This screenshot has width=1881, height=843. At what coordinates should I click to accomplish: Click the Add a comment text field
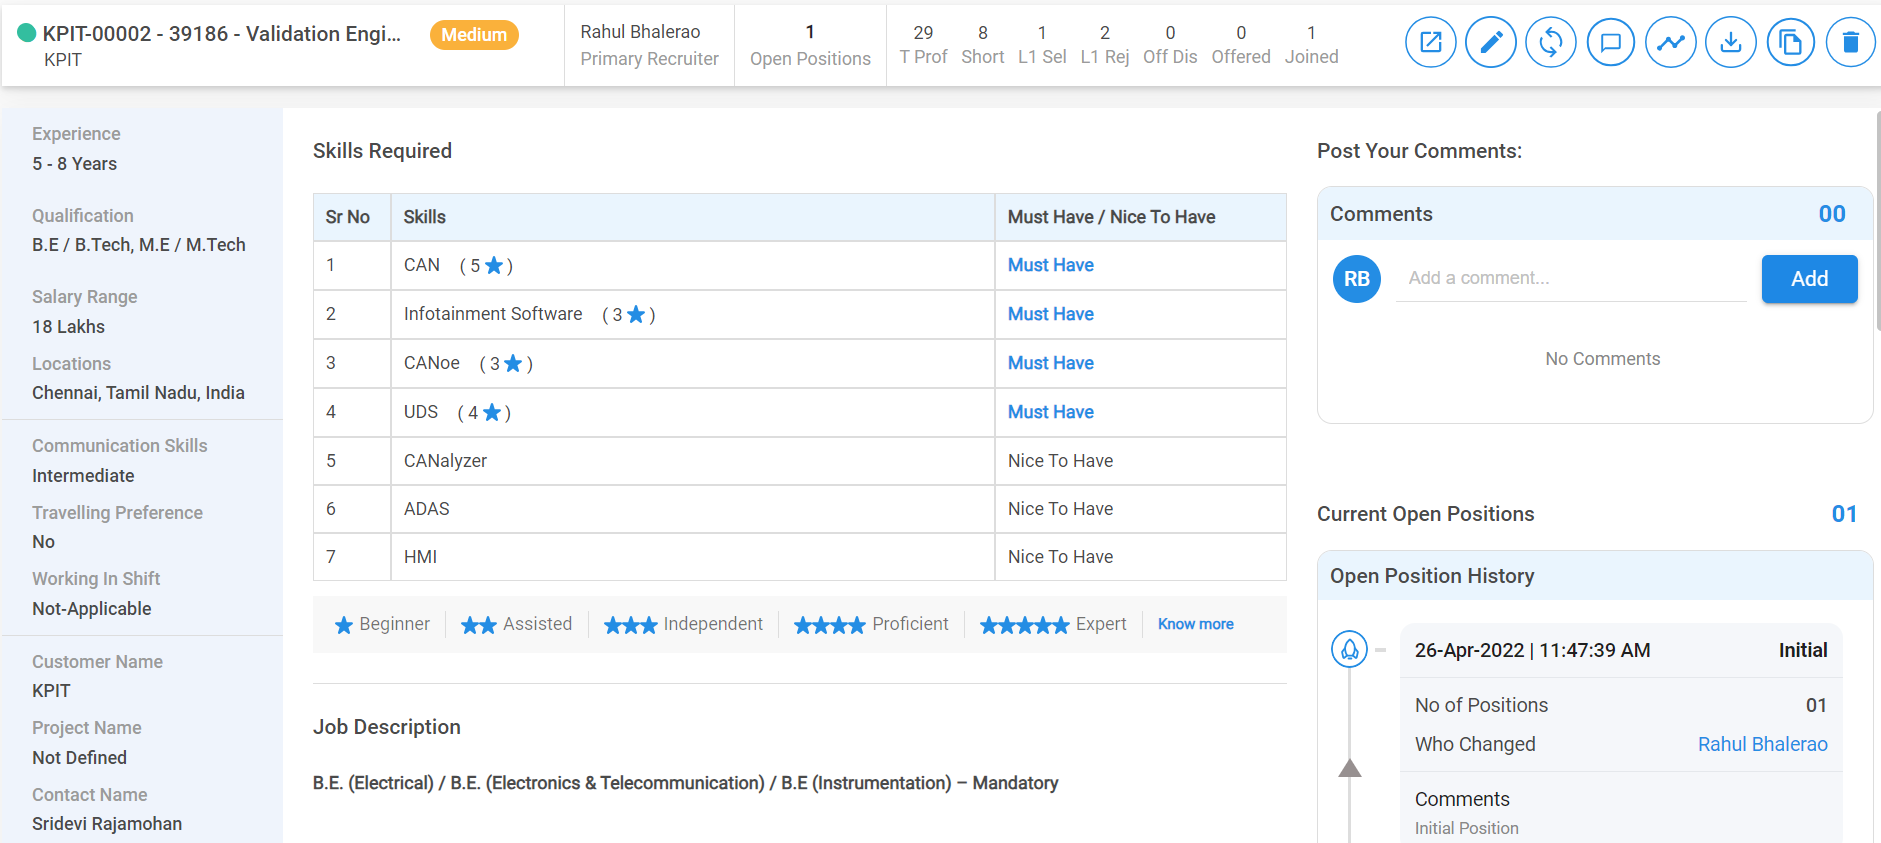[x=1570, y=278]
